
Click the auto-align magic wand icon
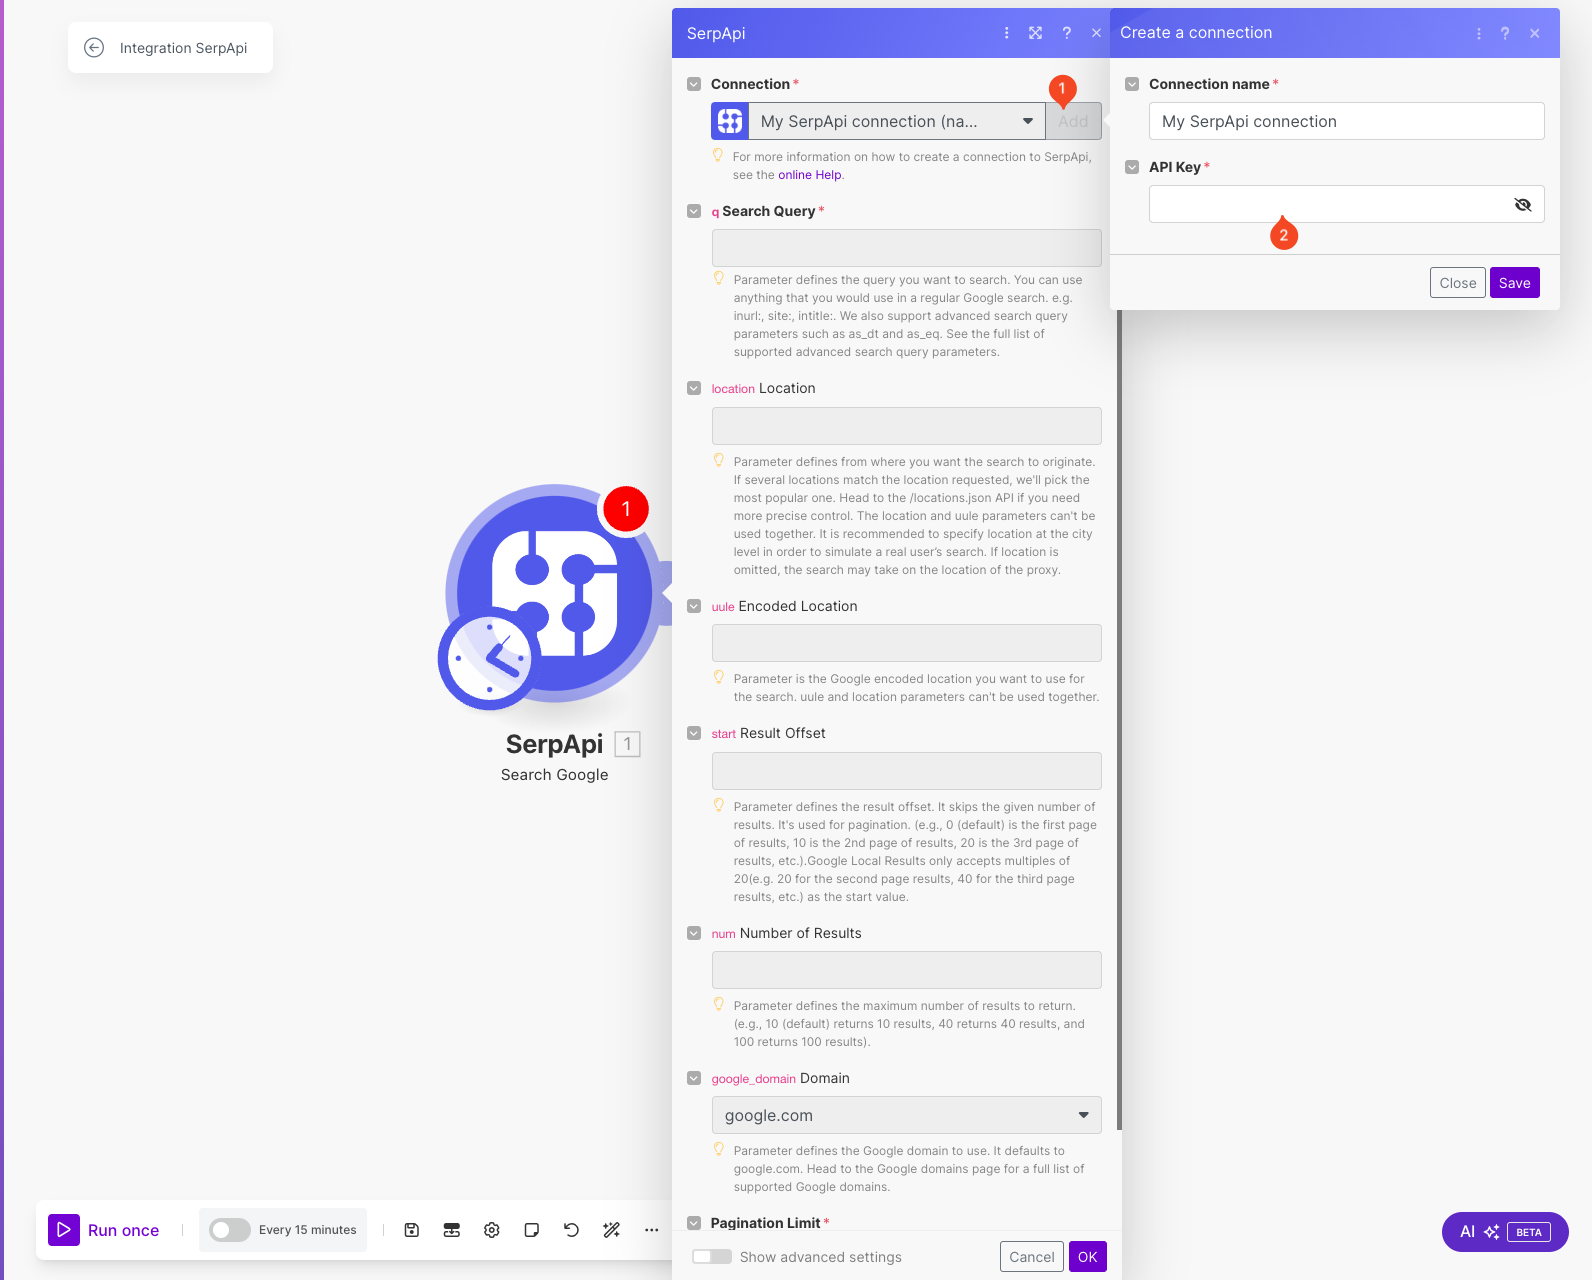(612, 1230)
